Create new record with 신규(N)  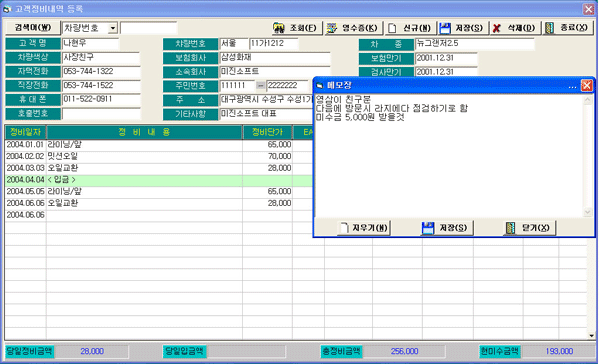coord(410,28)
